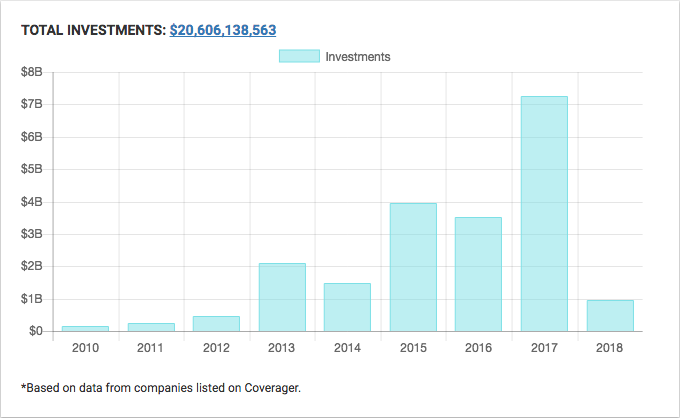Select the 2016 investments bar
The image size is (680, 418).
click(x=478, y=274)
